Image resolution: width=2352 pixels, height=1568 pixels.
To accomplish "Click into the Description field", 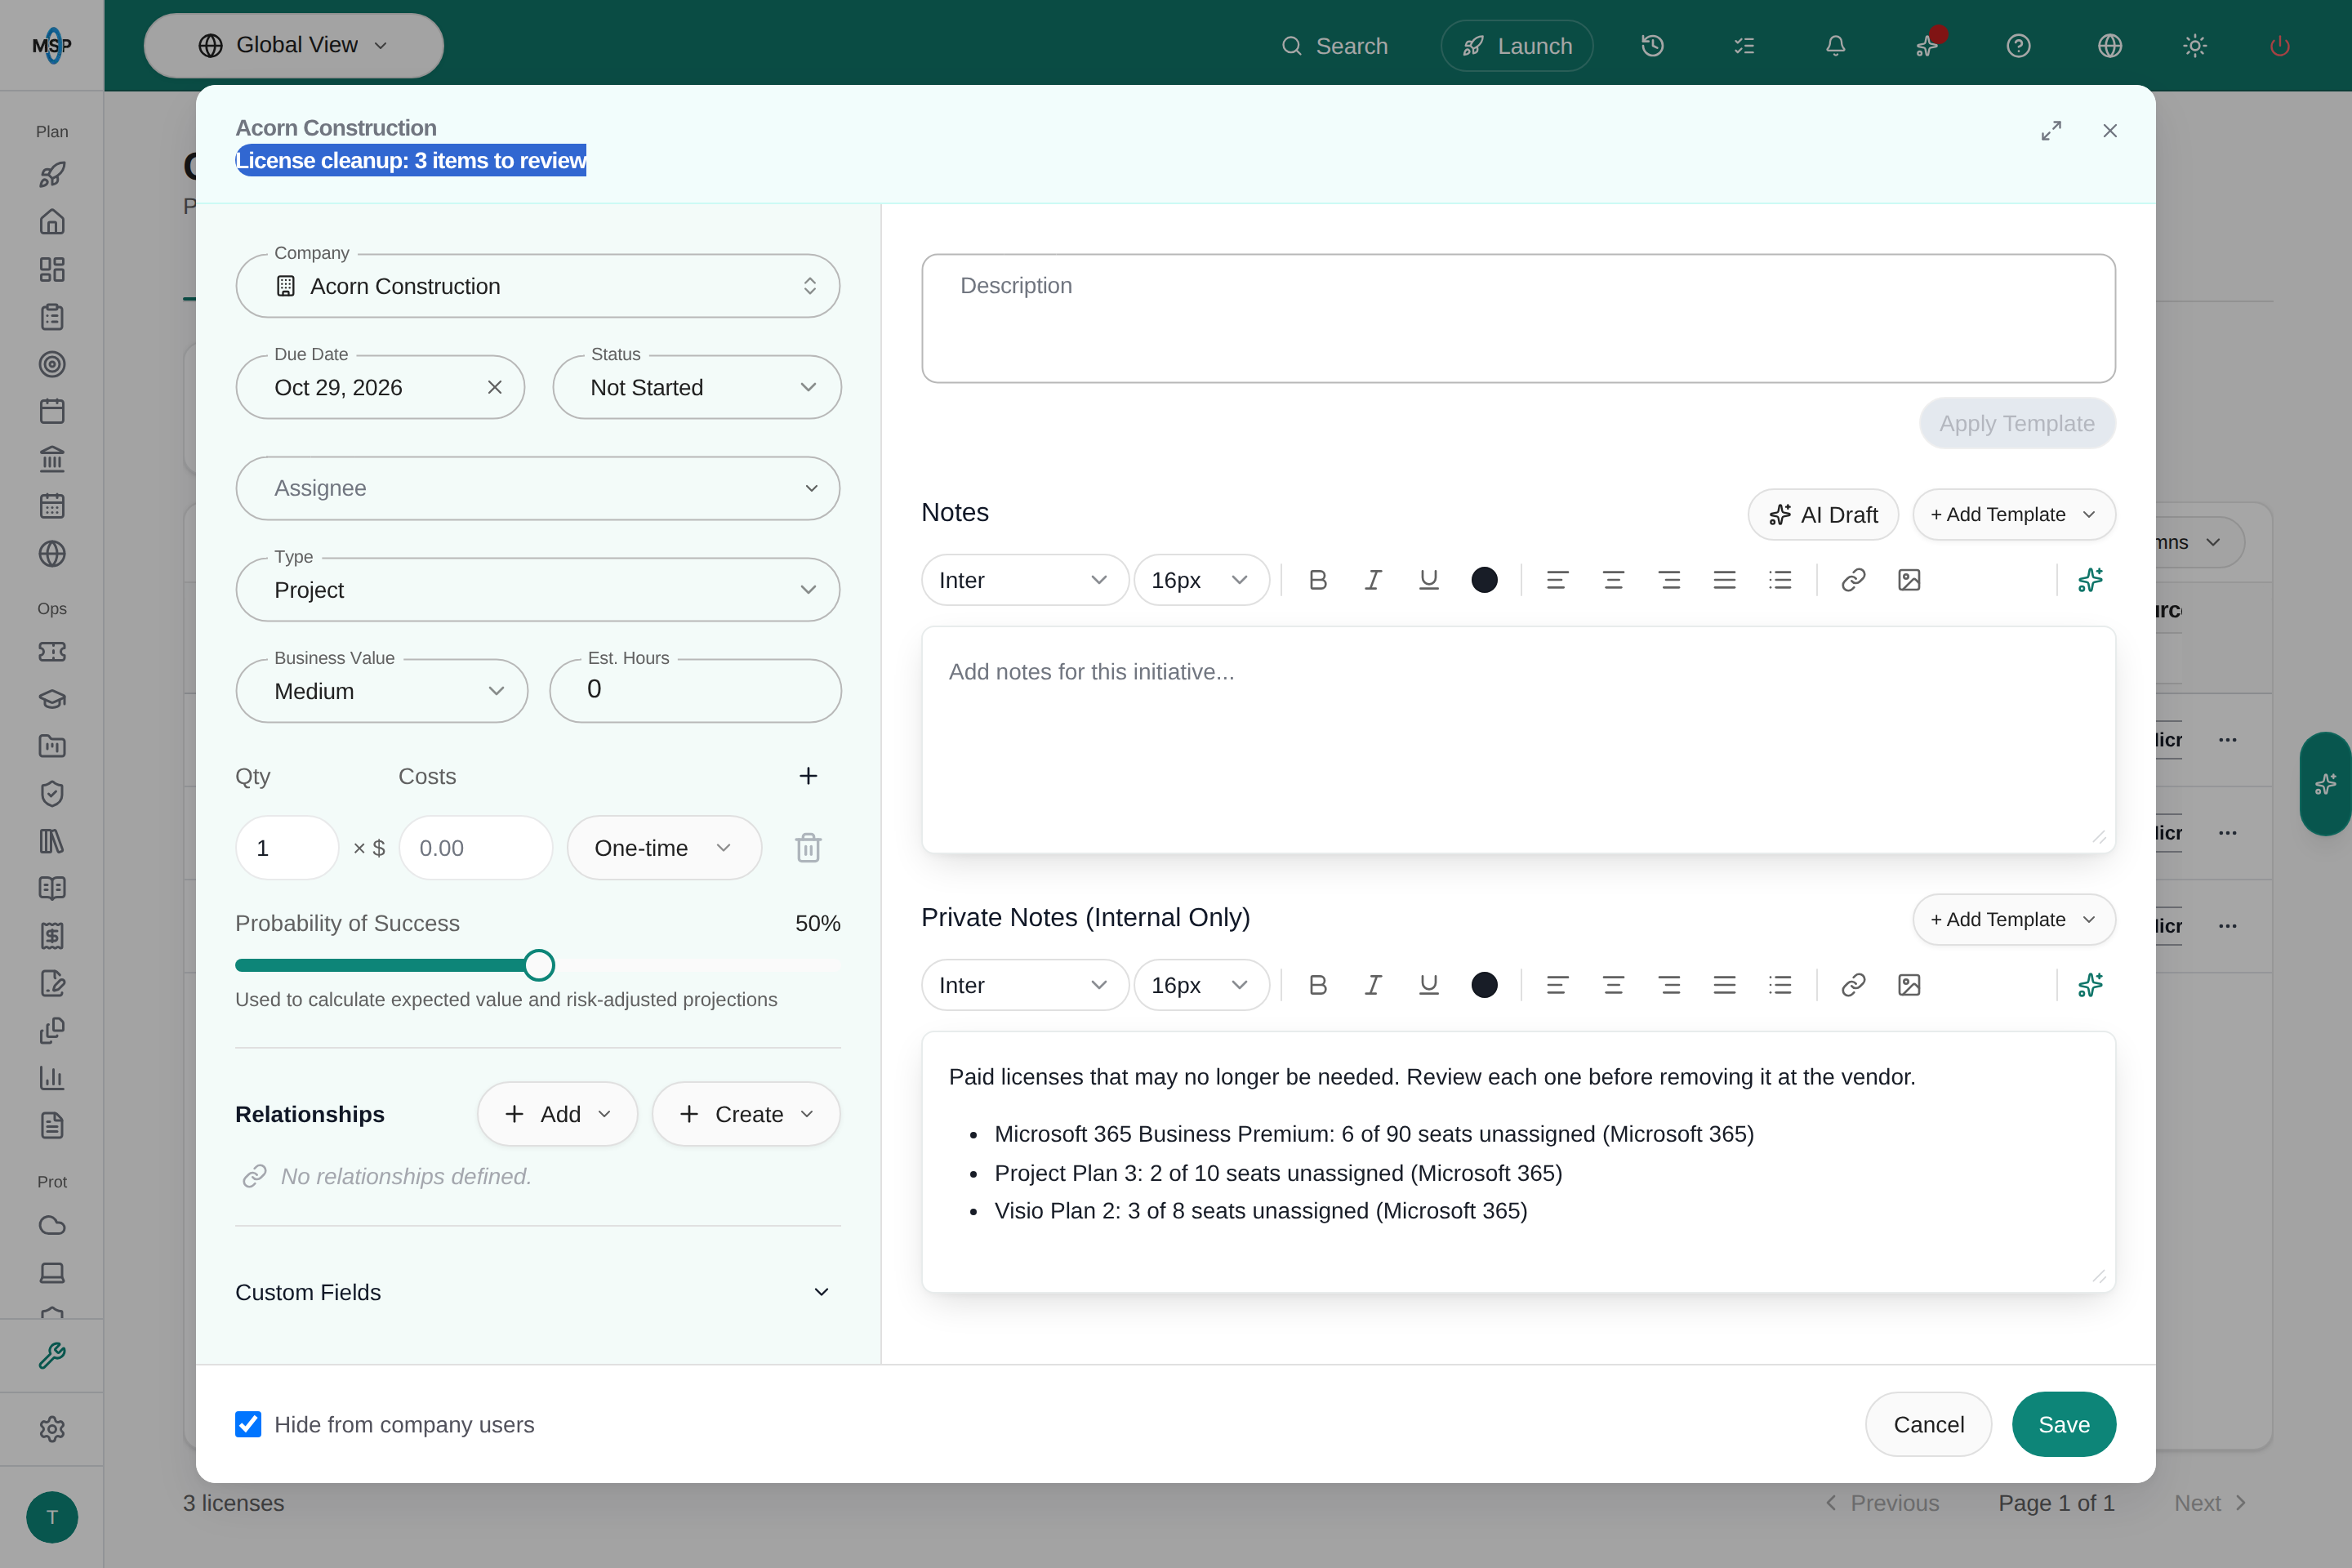I will click(1518, 318).
